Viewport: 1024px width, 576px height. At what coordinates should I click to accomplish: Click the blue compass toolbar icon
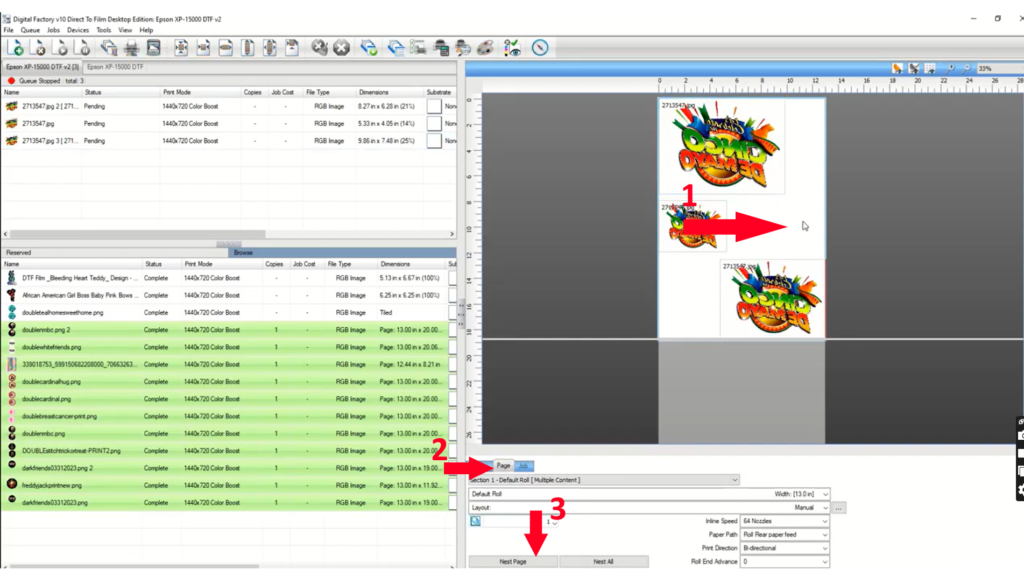[x=540, y=48]
